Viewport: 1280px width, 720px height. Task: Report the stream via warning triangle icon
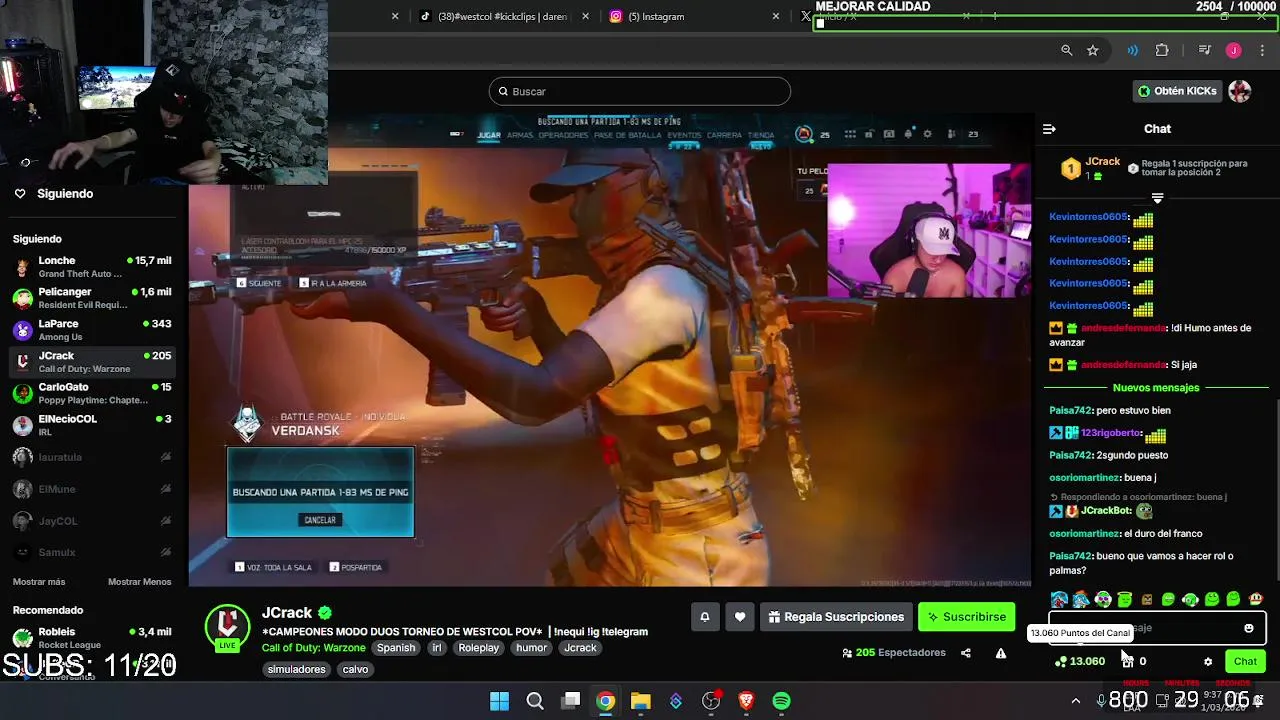1001,653
